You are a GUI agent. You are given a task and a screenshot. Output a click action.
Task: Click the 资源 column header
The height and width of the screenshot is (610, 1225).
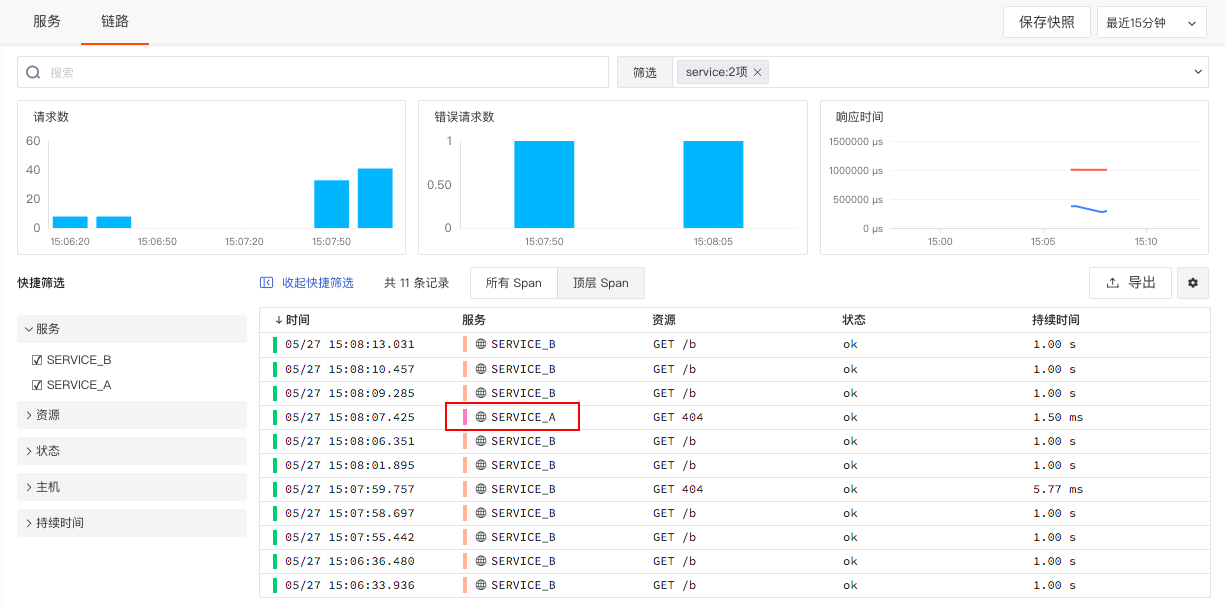coord(664,320)
